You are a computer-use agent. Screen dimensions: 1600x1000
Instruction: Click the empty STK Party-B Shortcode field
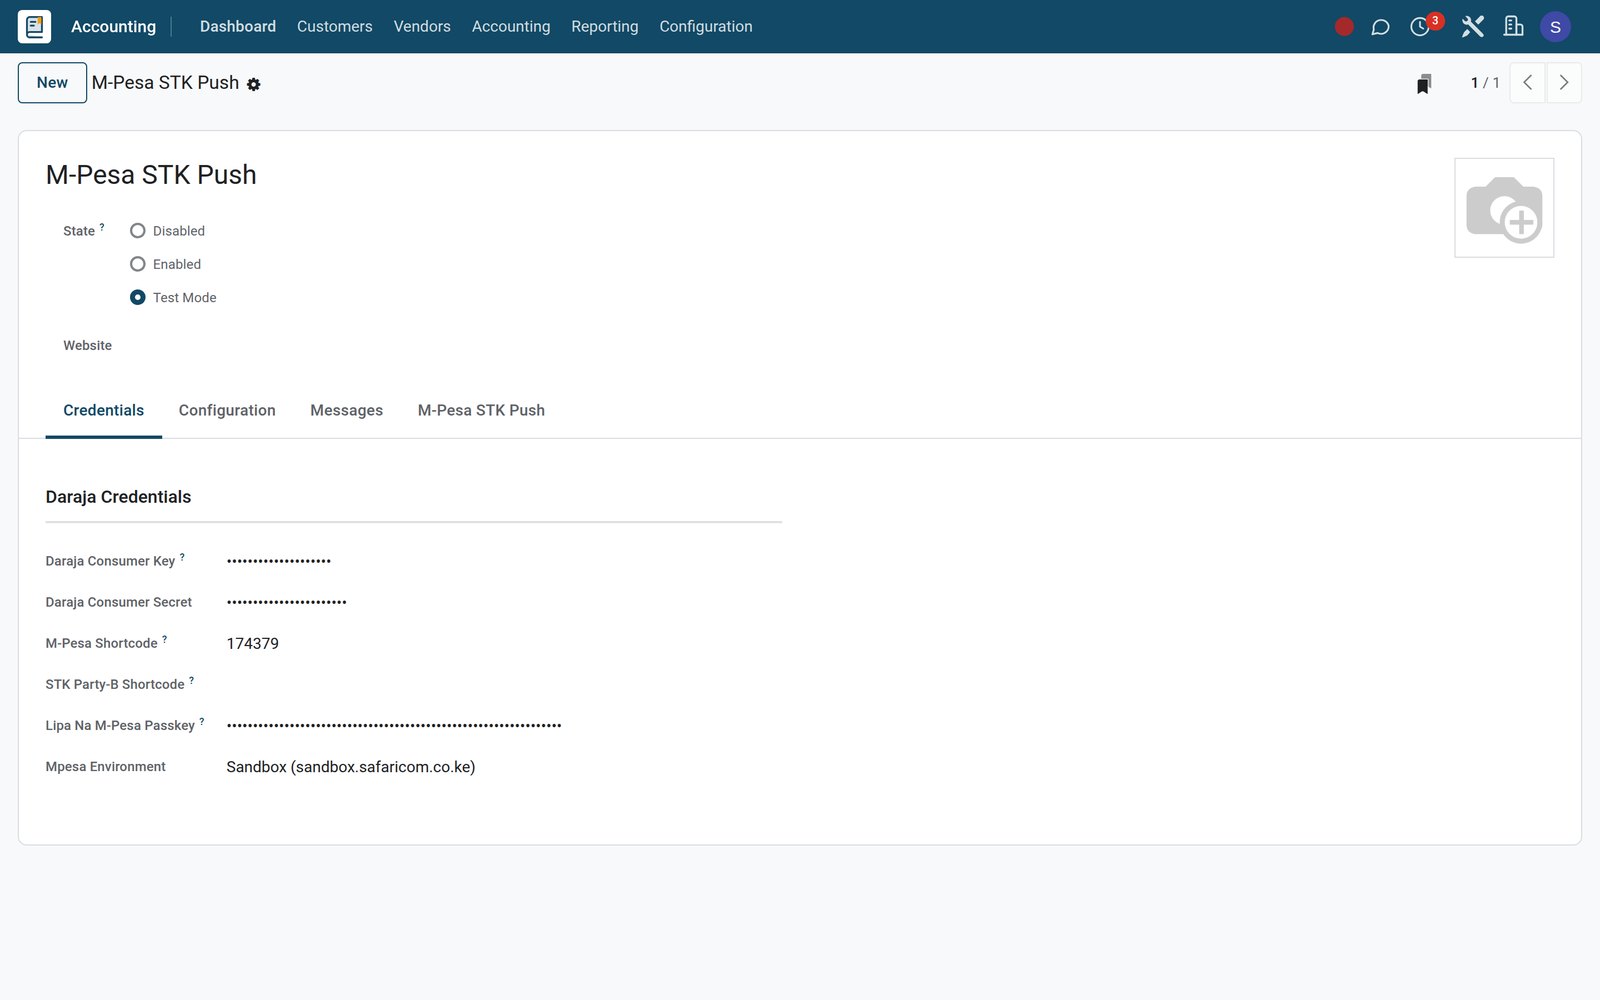tap(503, 684)
